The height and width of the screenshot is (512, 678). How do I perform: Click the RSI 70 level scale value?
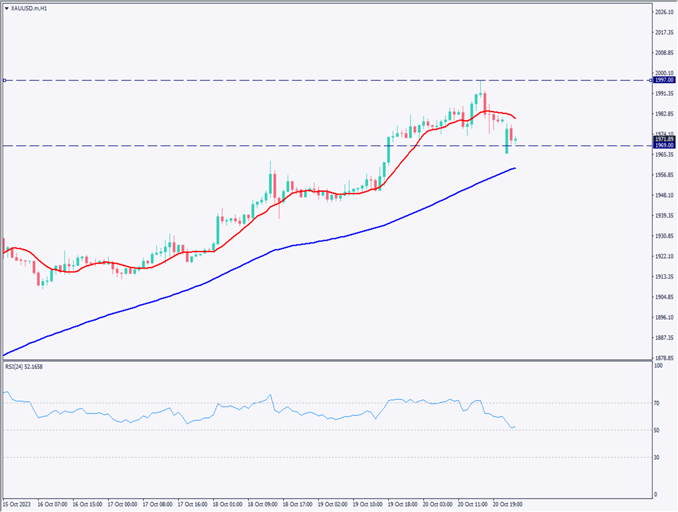[x=657, y=403]
